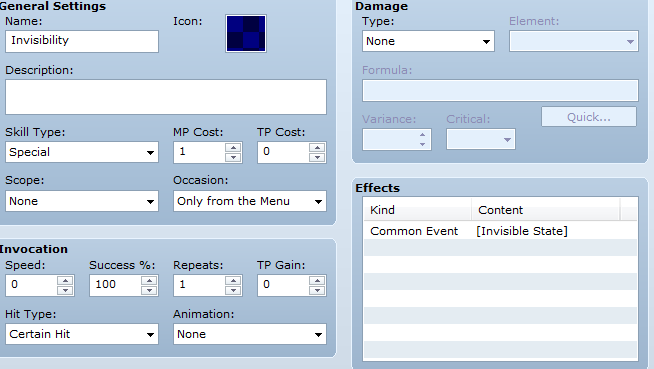
Task: Click the Formula input field
Action: [x=500, y=90]
